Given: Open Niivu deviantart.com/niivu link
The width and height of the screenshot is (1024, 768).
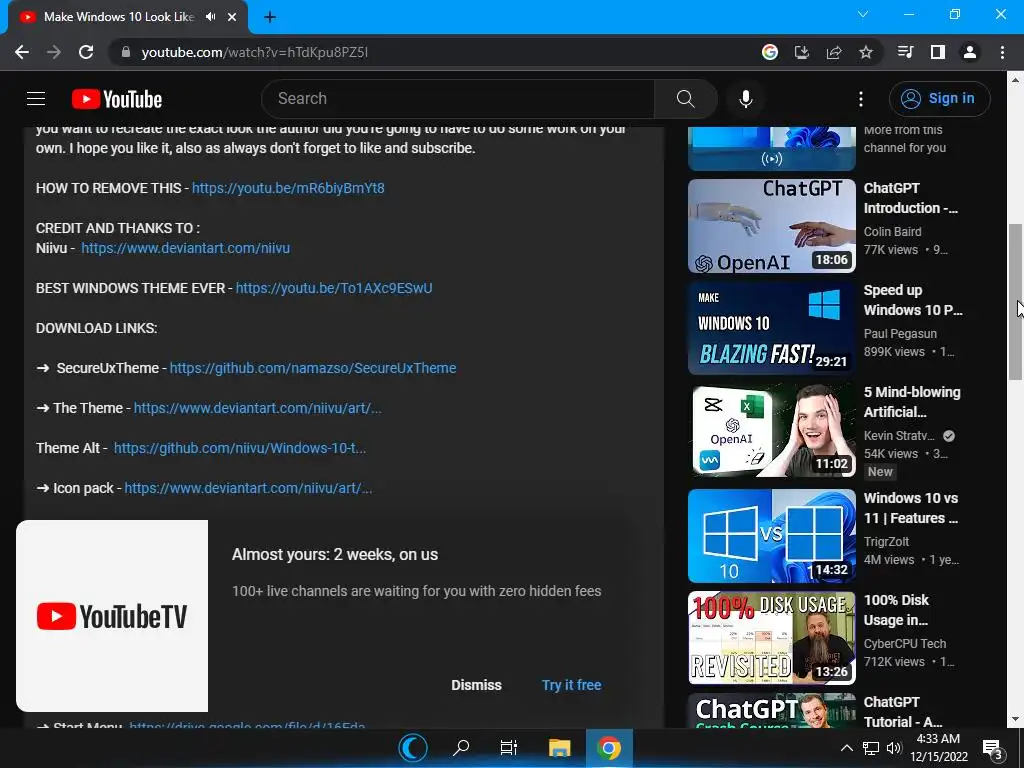Looking at the screenshot, I should [185, 248].
